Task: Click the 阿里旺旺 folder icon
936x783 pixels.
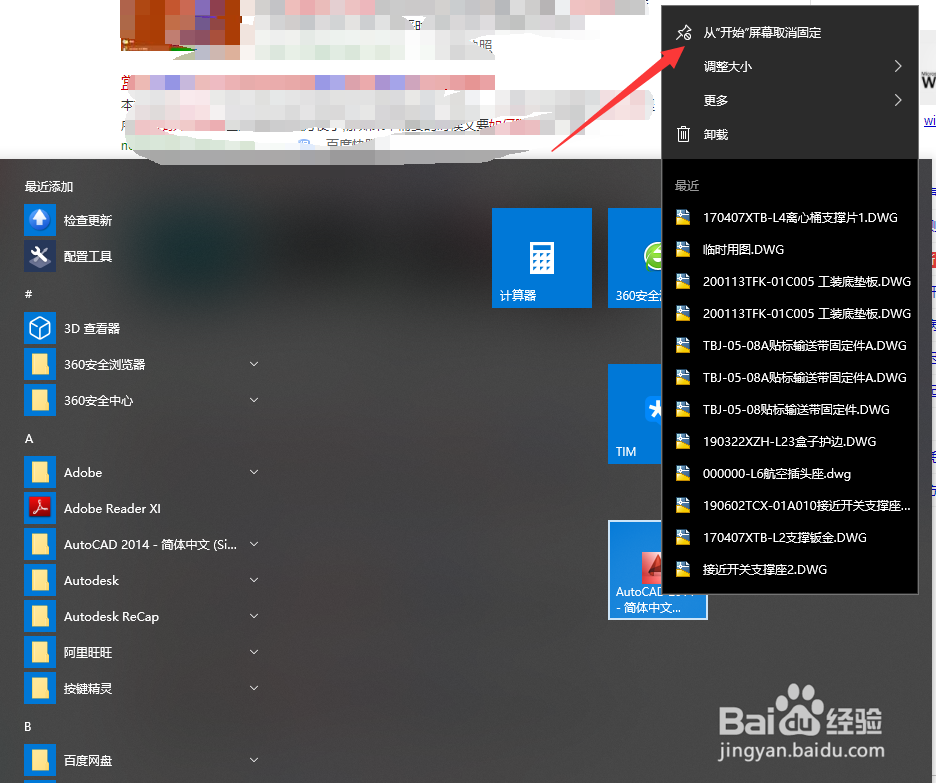Action: (40, 652)
